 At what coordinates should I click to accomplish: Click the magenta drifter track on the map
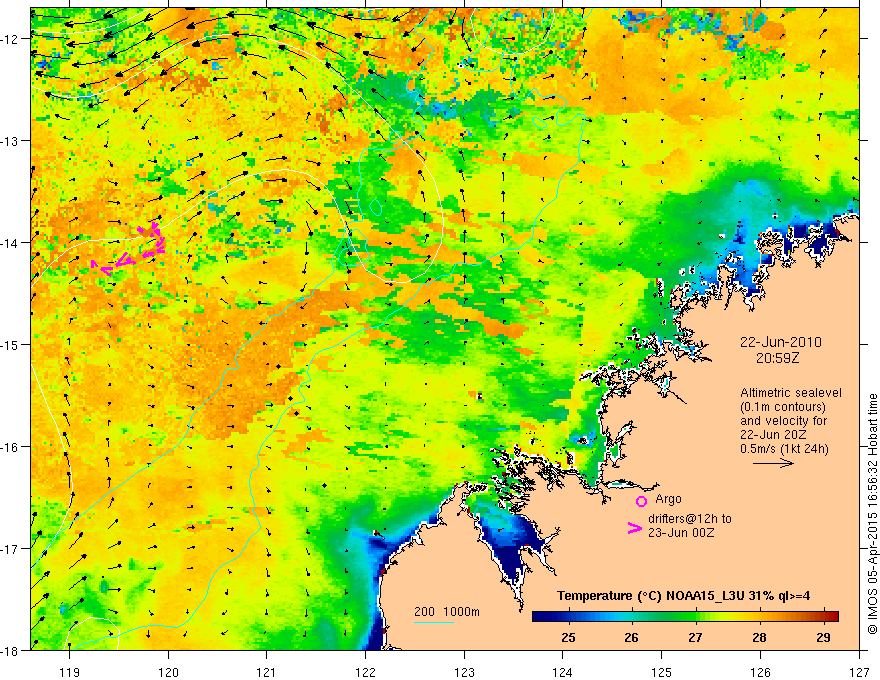click(x=129, y=250)
